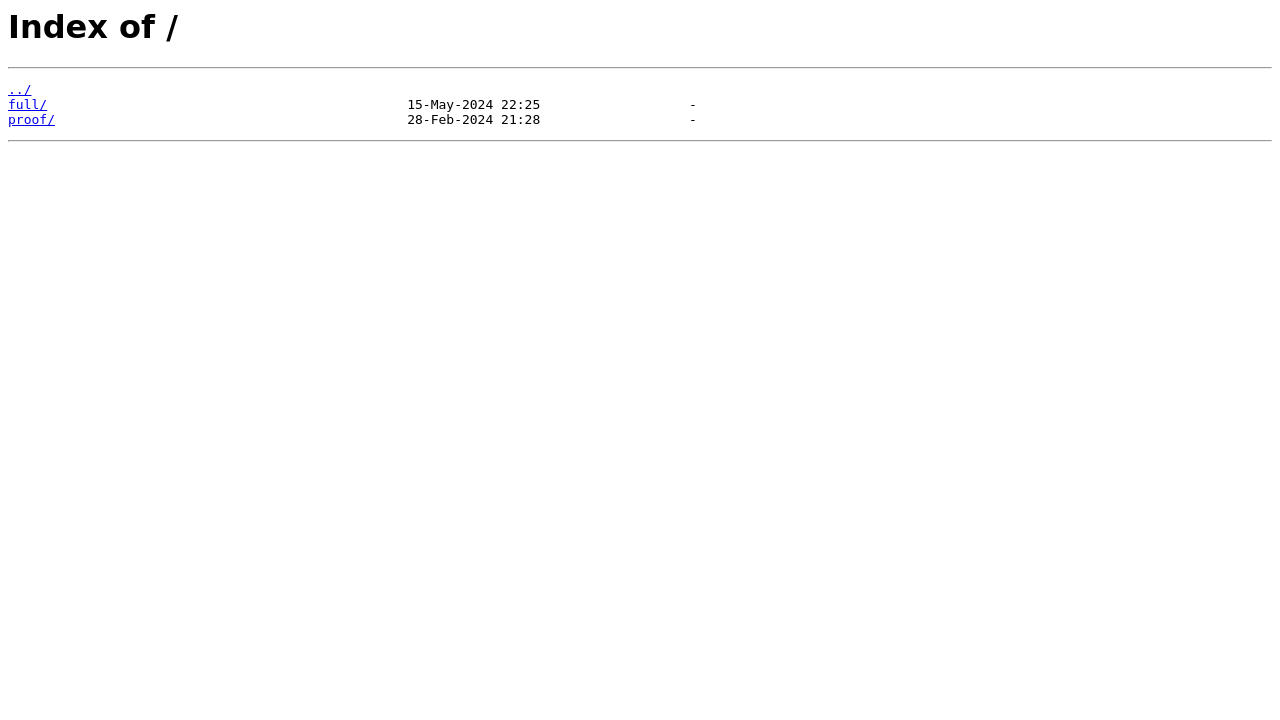This screenshot has height=720, width=1280.
Task: Open the proof/ directory link
Action: coord(31,120)
